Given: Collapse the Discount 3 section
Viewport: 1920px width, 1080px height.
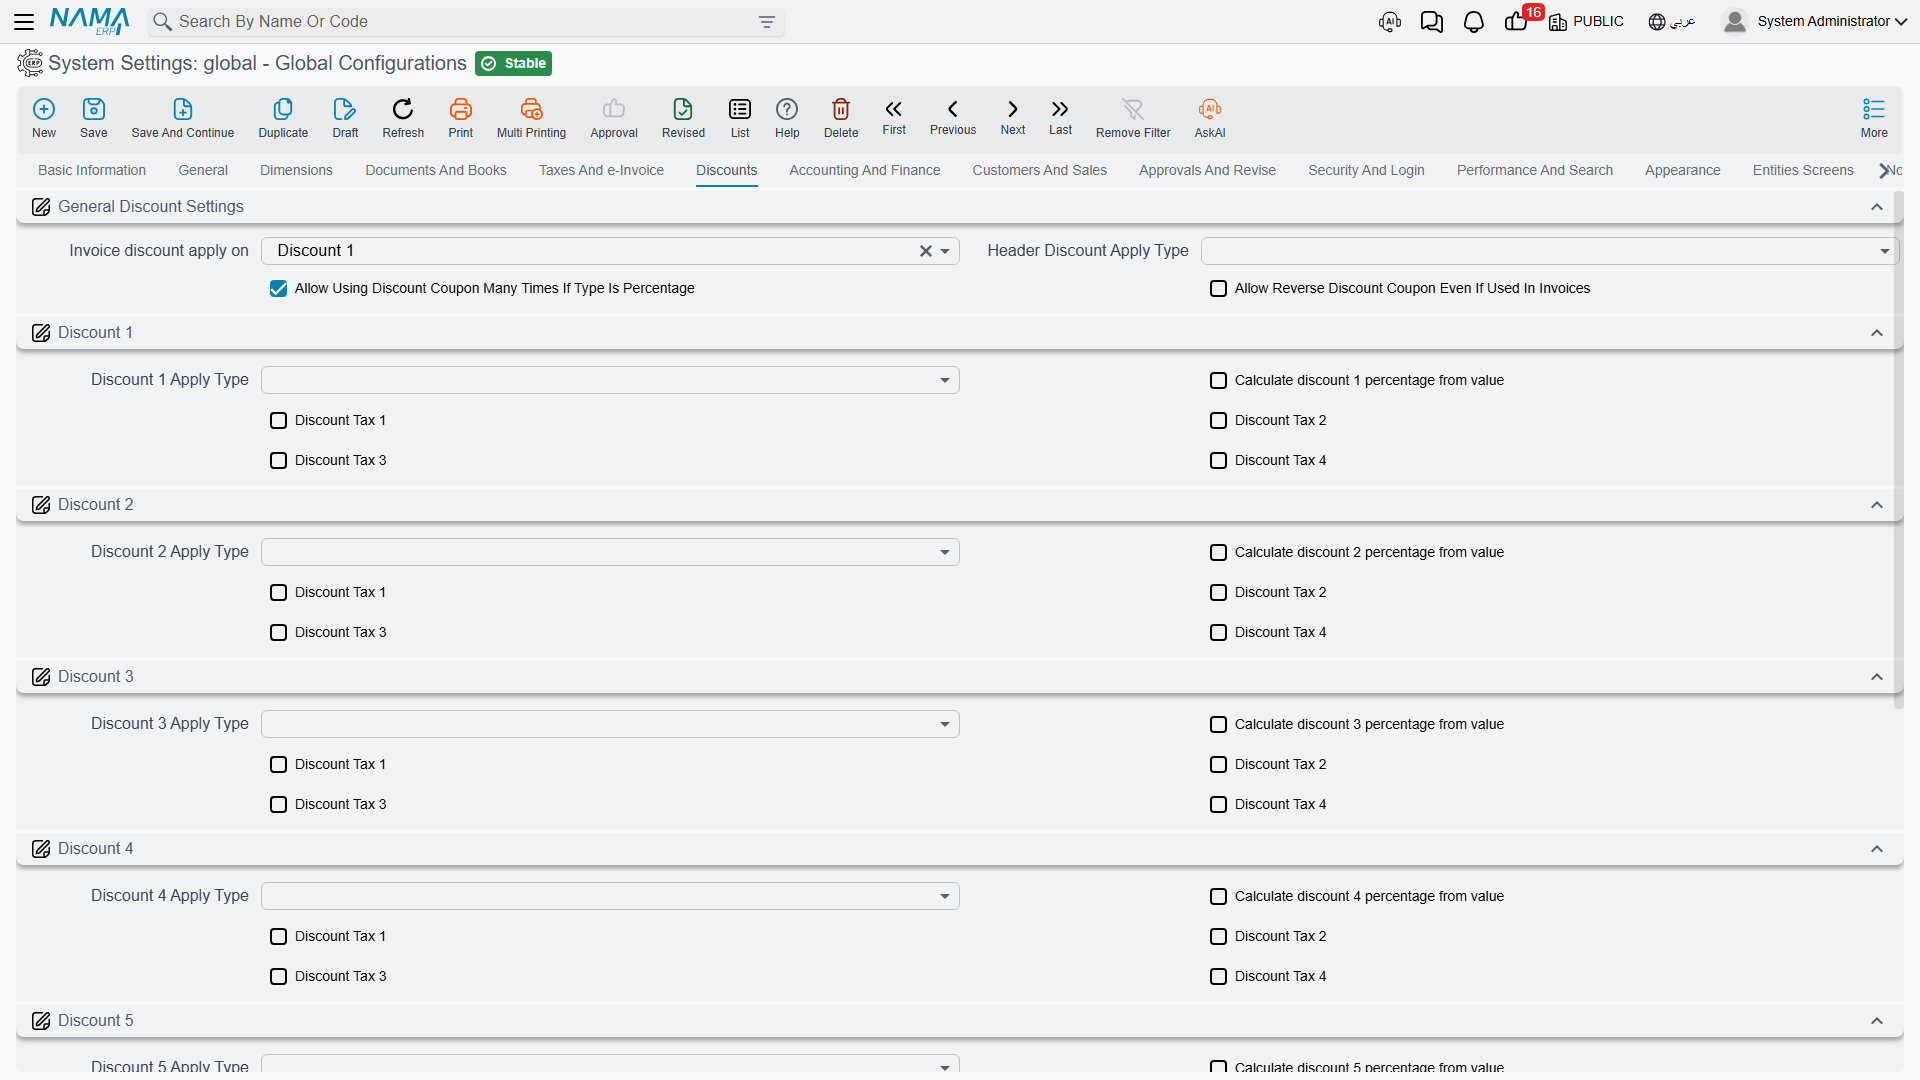Looking at the screenshot, I should (1877, 677).
